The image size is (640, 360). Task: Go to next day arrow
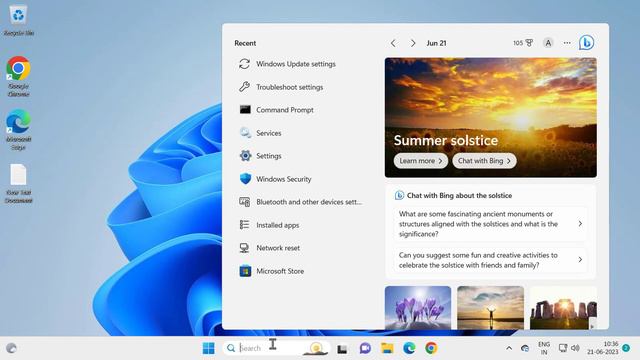coord(413,43)
